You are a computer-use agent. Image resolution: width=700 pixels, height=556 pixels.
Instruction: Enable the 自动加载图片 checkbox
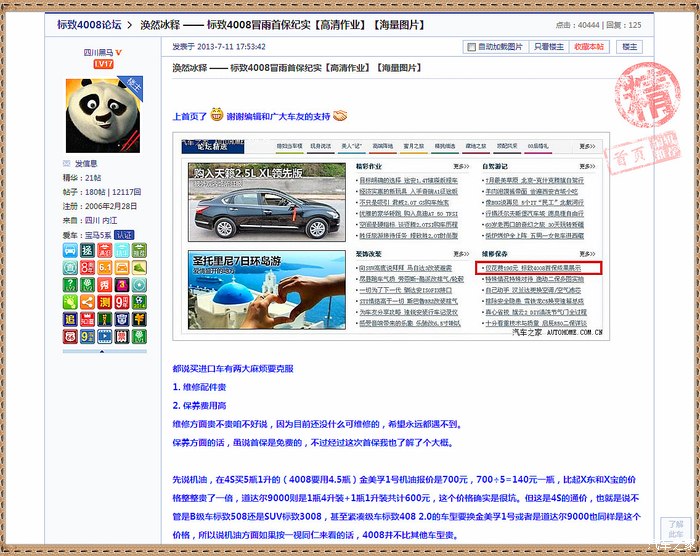pos(471,47)
